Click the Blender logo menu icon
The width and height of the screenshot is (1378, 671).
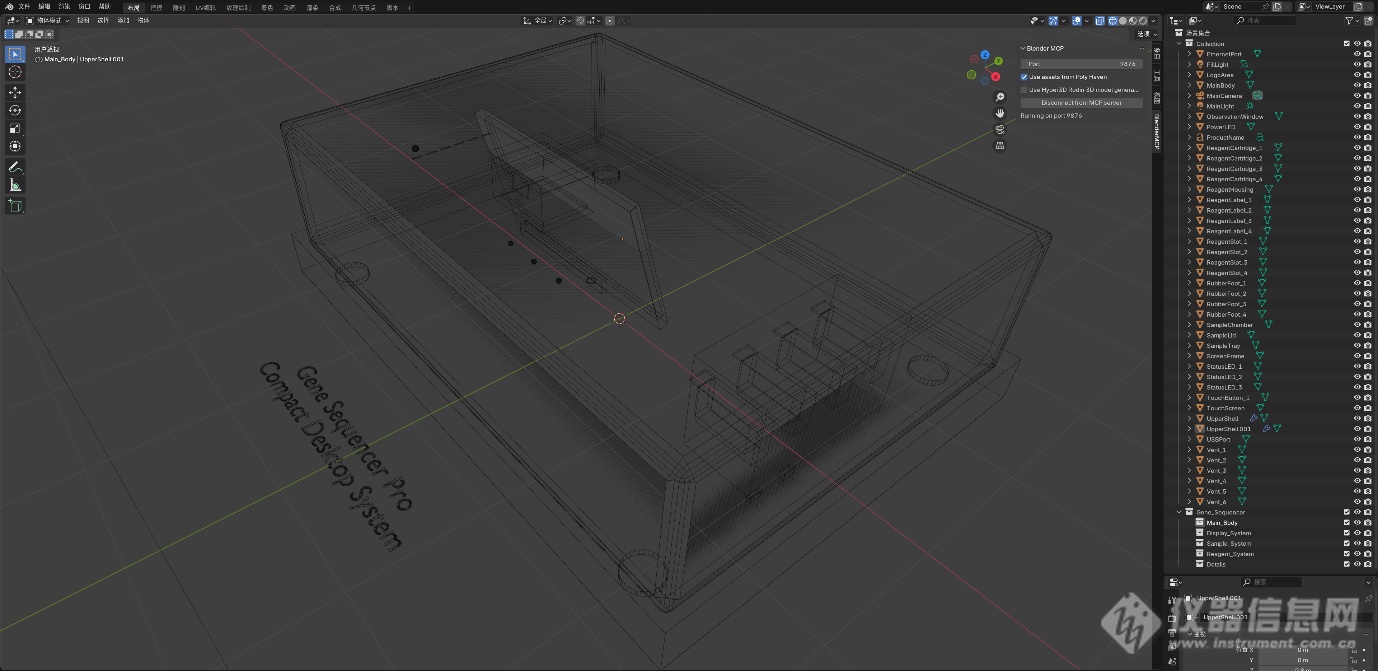click(x=9, y=6)
